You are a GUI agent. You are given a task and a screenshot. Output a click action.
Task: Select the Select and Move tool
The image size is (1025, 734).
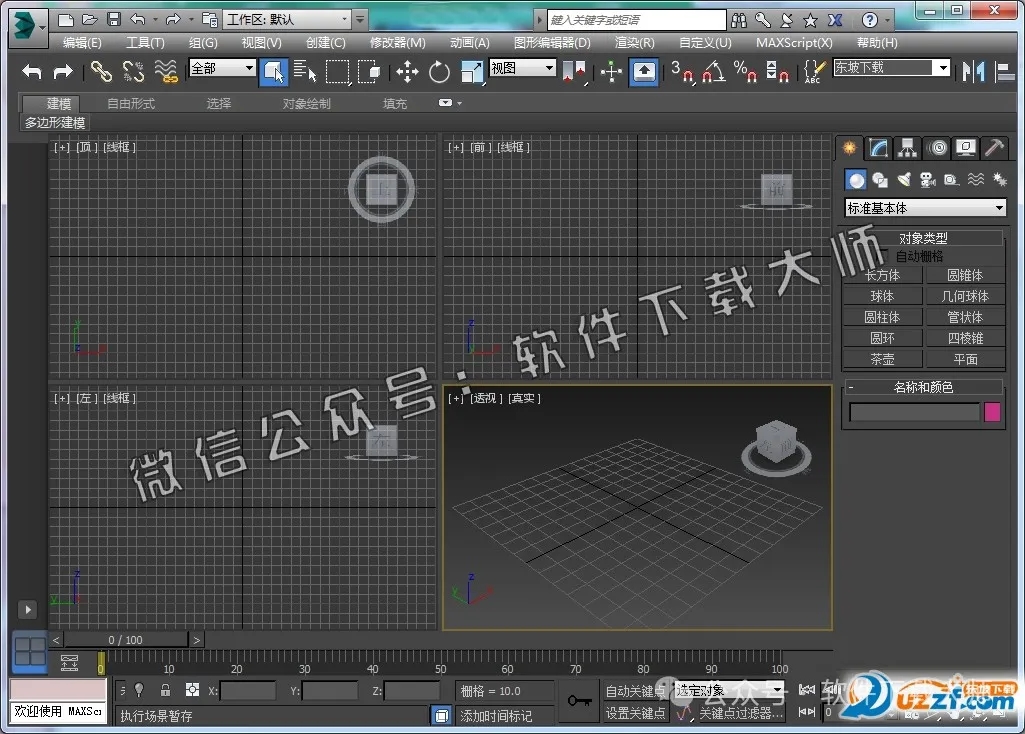[x=407, y=73]
